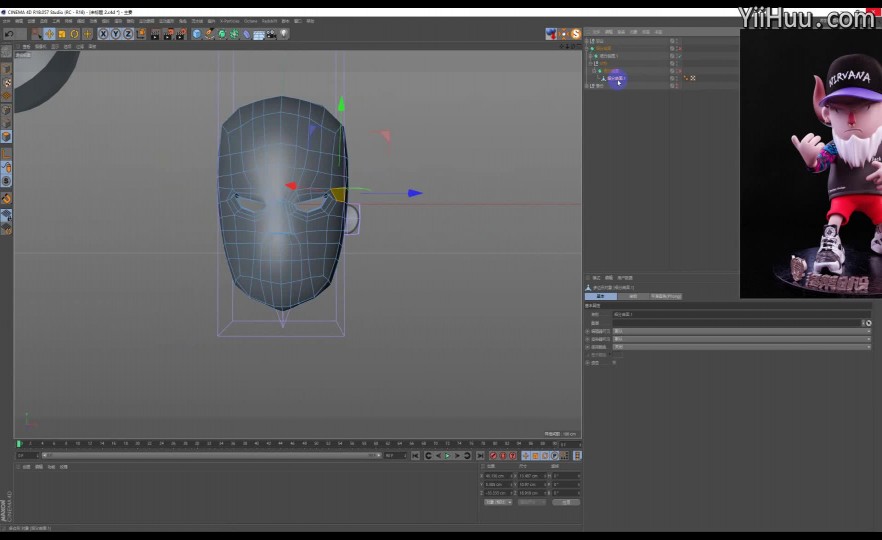The width and height of the screenshot is (882, 540).
Task: Play the animation forward
Action: [x=447, y=456]
